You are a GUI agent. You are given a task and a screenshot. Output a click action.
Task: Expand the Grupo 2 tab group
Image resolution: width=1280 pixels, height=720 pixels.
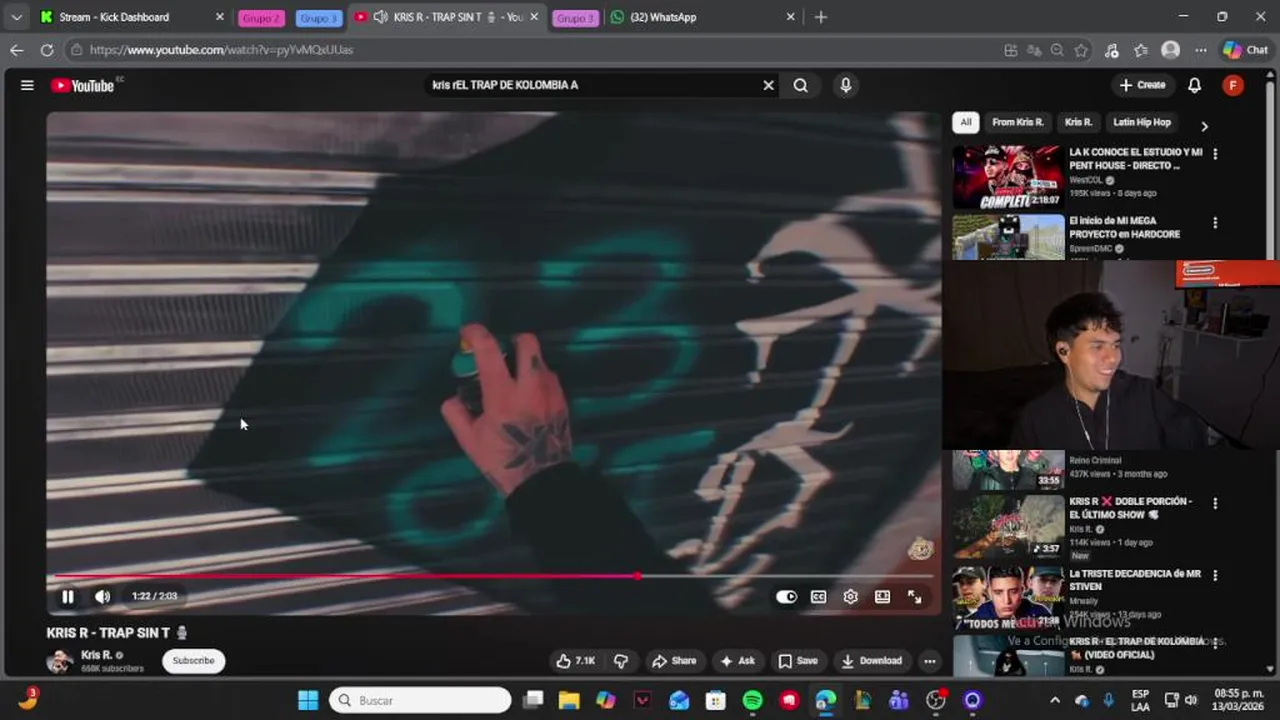tap(261, 18)
